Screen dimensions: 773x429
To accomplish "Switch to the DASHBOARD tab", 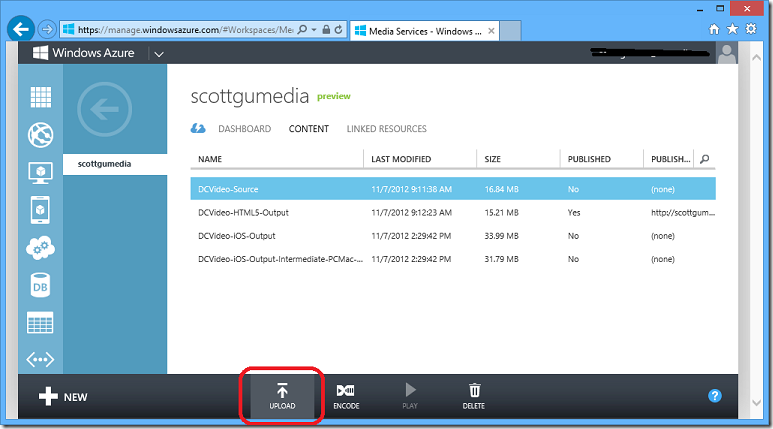I will pyautogui.click(x=245, y=129).
